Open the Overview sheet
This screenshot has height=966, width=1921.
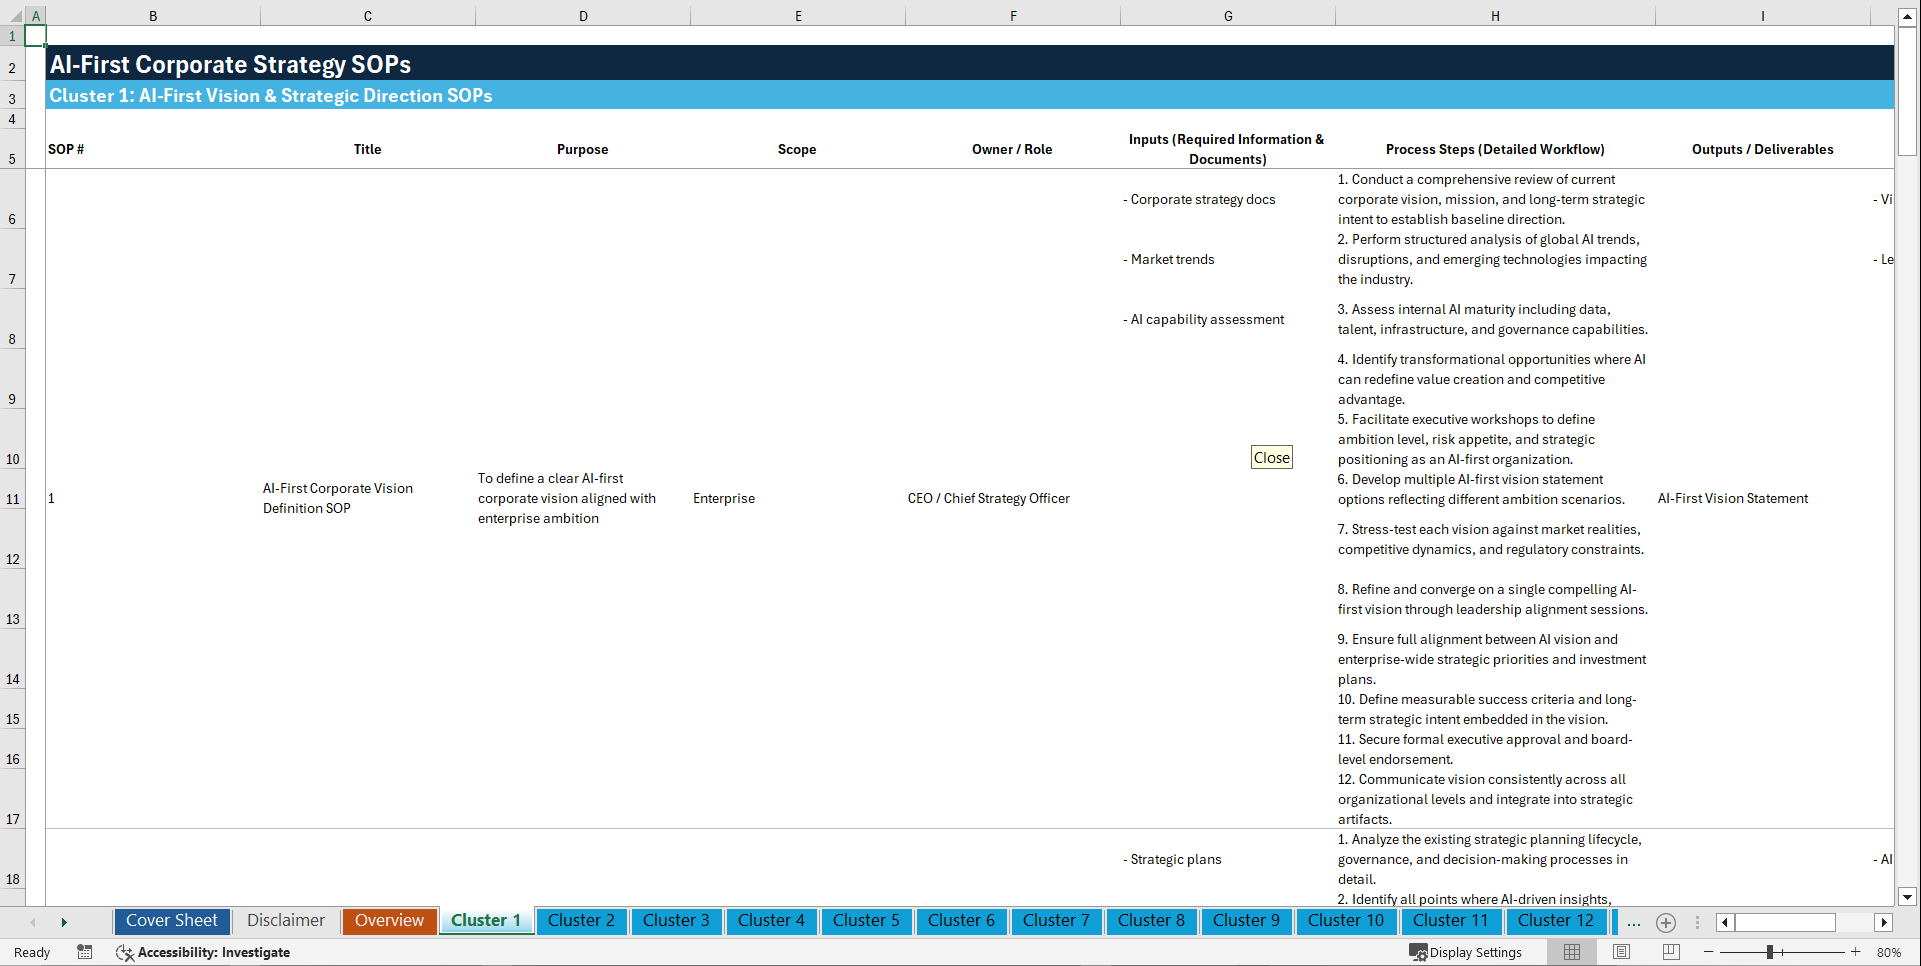(x=389, y=921)
